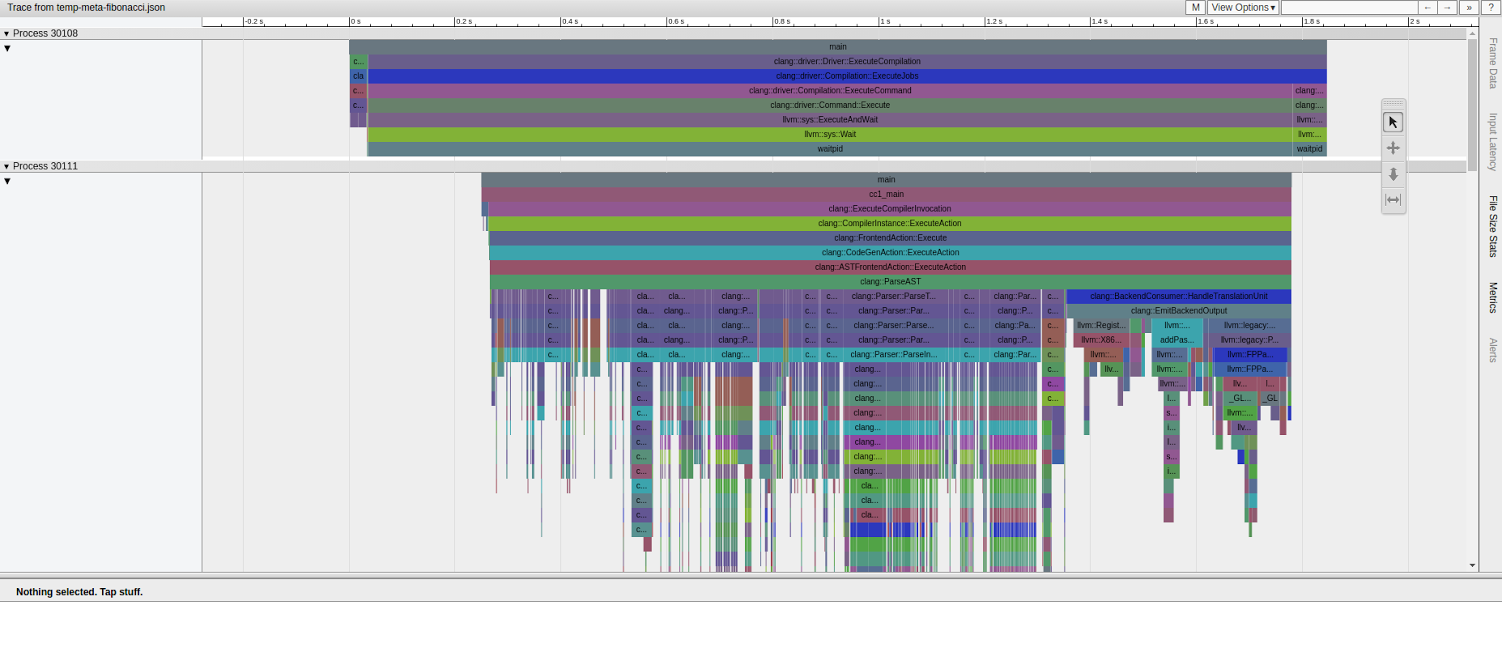Select the clang::driver::Compilation::ExecuteCommand slice

click(x=830, y=90)
